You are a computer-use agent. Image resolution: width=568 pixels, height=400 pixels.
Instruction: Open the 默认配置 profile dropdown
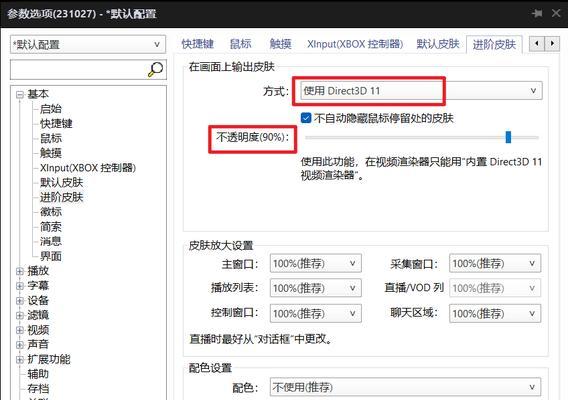coord(88,45)
